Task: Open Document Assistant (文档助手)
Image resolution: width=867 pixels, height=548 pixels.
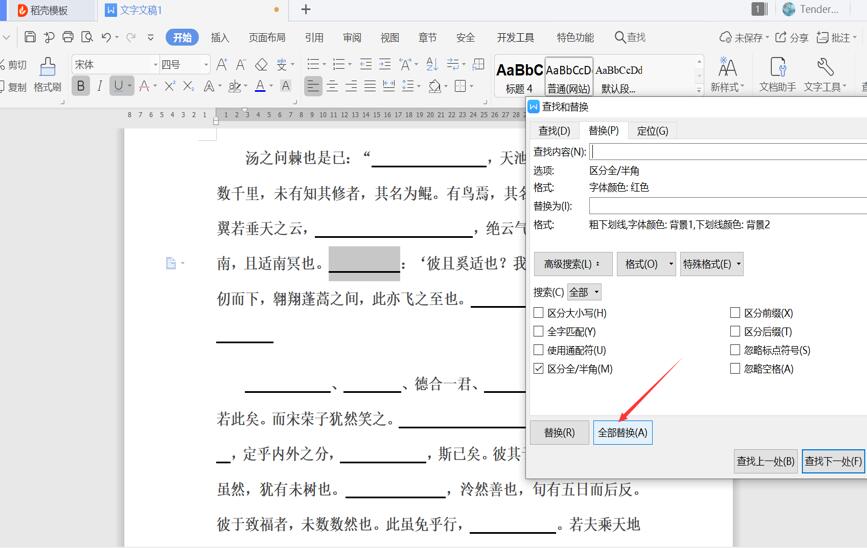Action: coord(777,75)
